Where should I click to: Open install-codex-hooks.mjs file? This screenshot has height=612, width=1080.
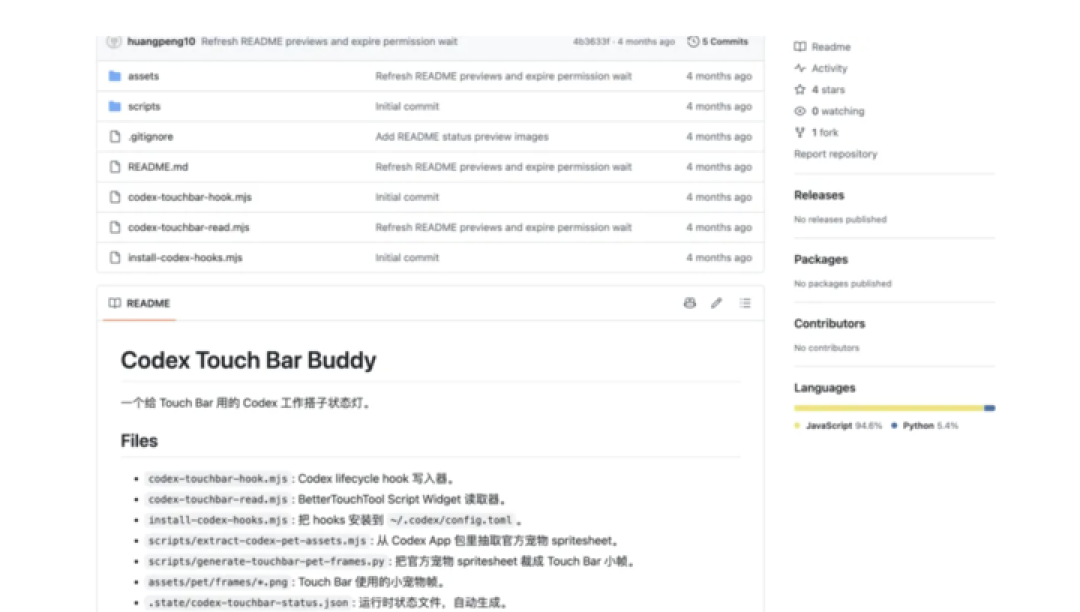(185, 257)
